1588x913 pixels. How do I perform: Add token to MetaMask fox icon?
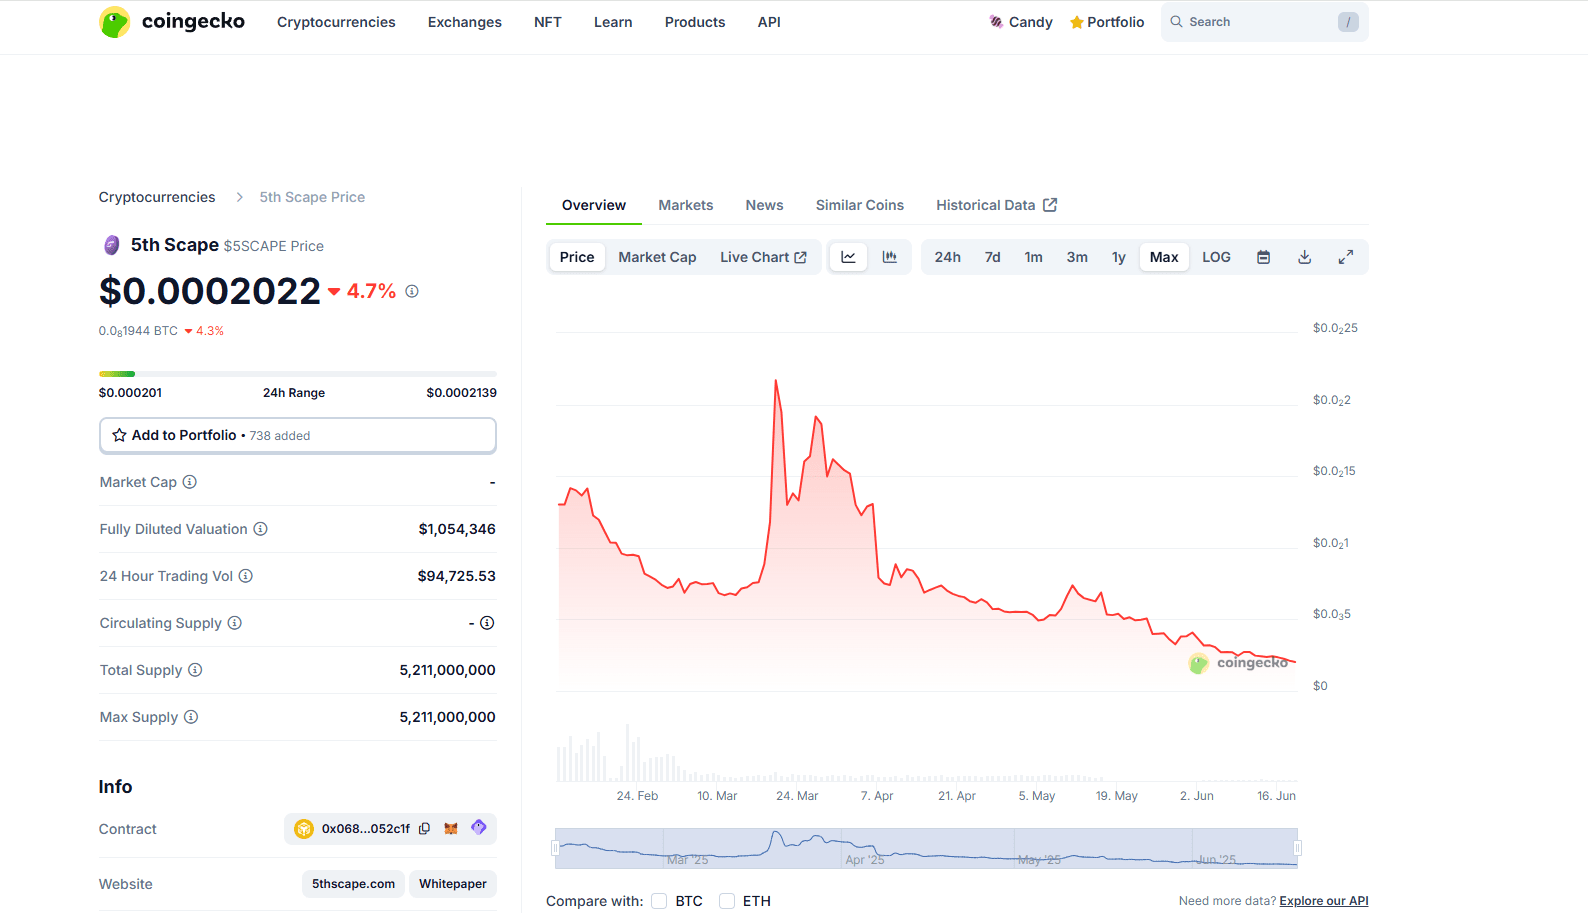(x=451, y=829)
